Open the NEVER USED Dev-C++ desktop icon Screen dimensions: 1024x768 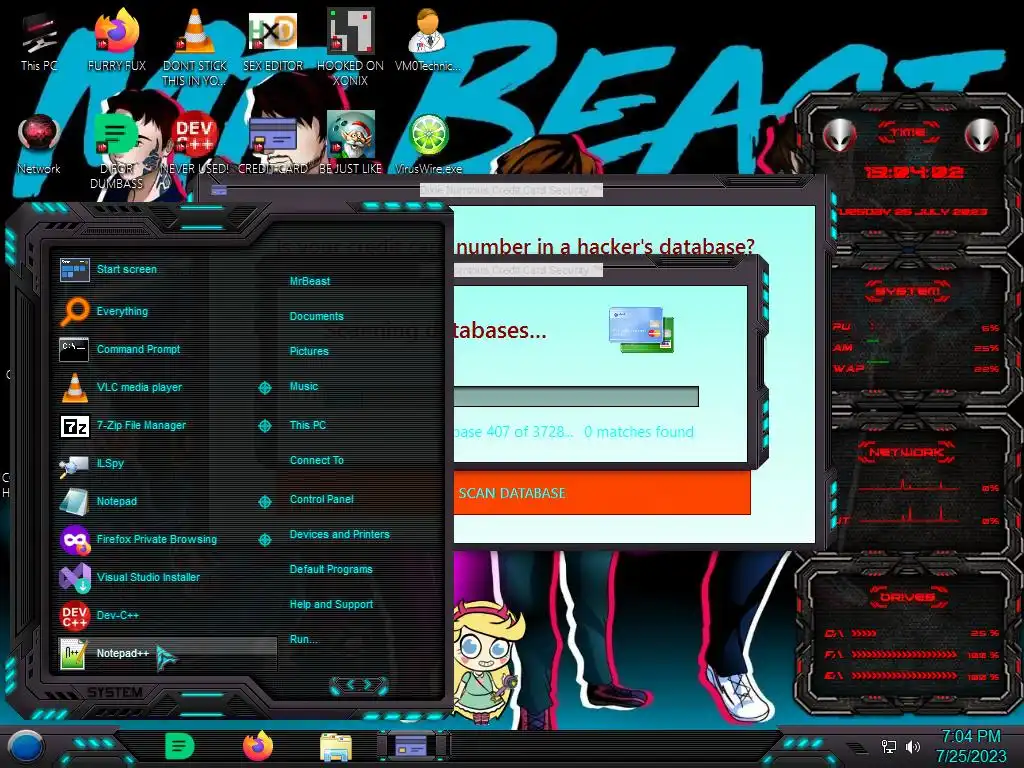(x=195, y=144)
